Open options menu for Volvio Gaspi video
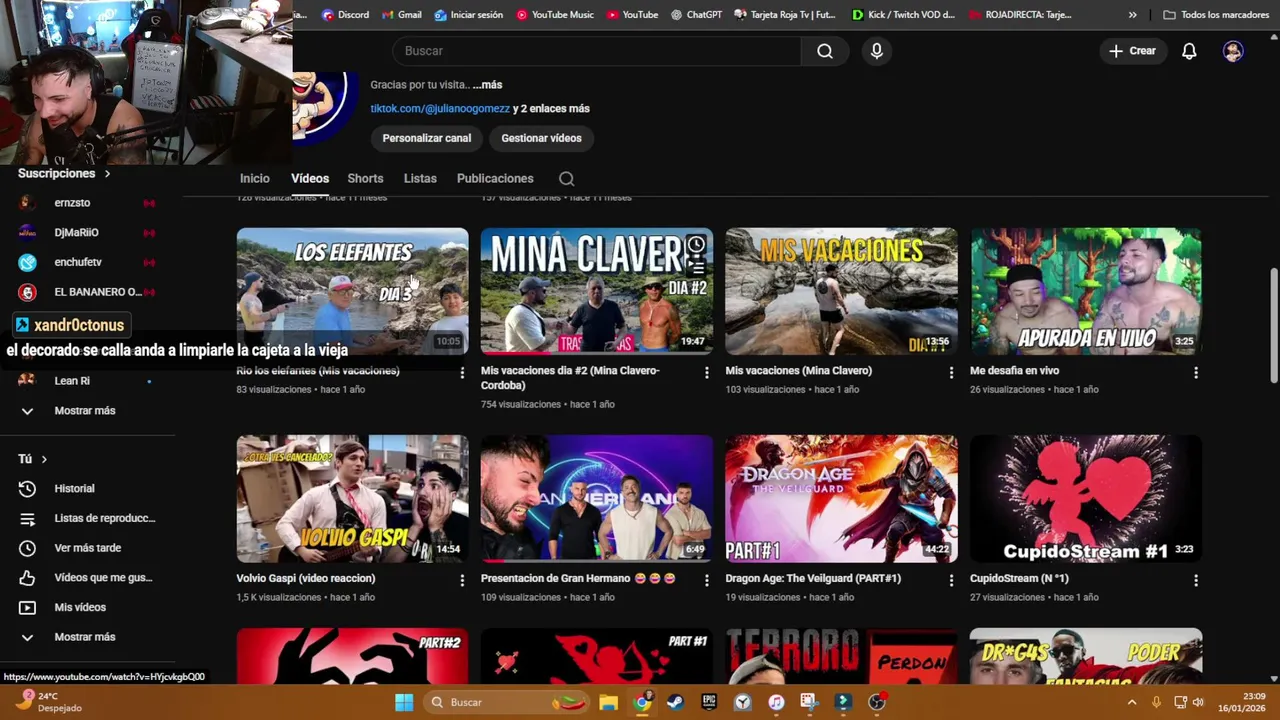This screenshot has width=1280, height=720. click(462, 580)
